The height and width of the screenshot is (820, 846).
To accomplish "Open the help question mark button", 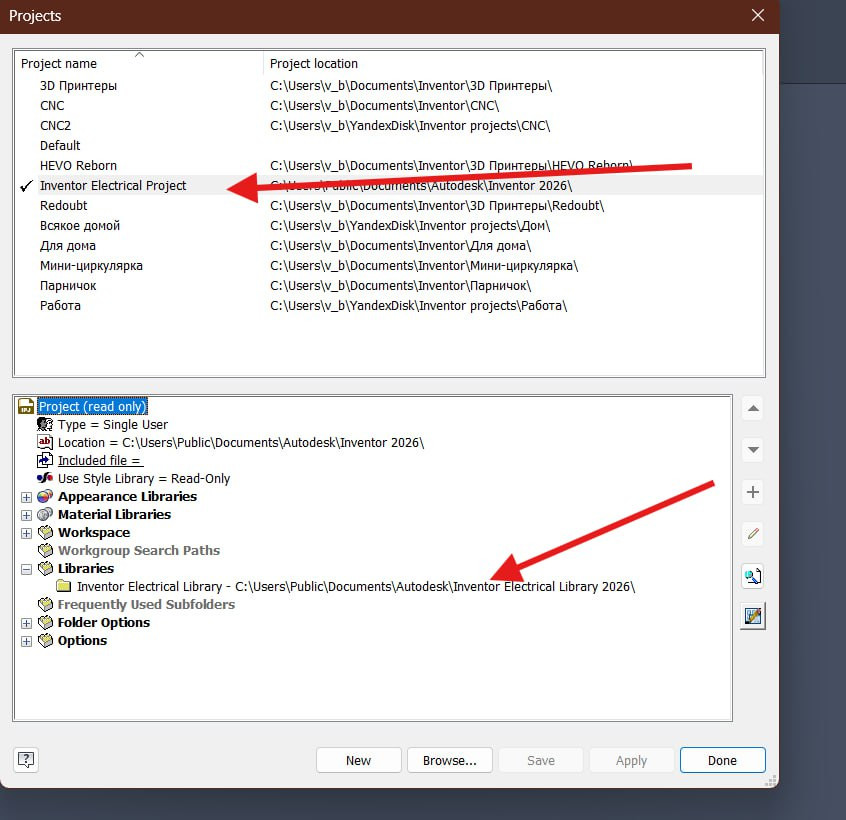I will tap(26, 760).
